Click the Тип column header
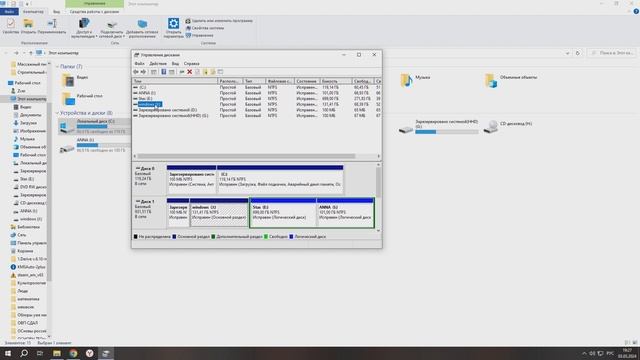Image resolution: width=640 pixels, height=360 pixels. (254, 81)
